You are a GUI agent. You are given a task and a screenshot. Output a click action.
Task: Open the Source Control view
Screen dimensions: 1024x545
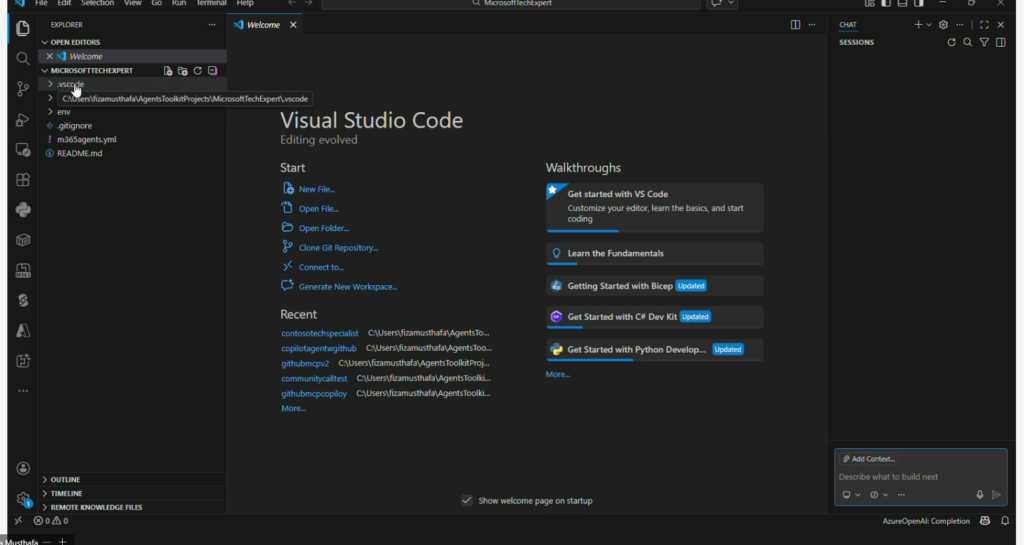22,89
